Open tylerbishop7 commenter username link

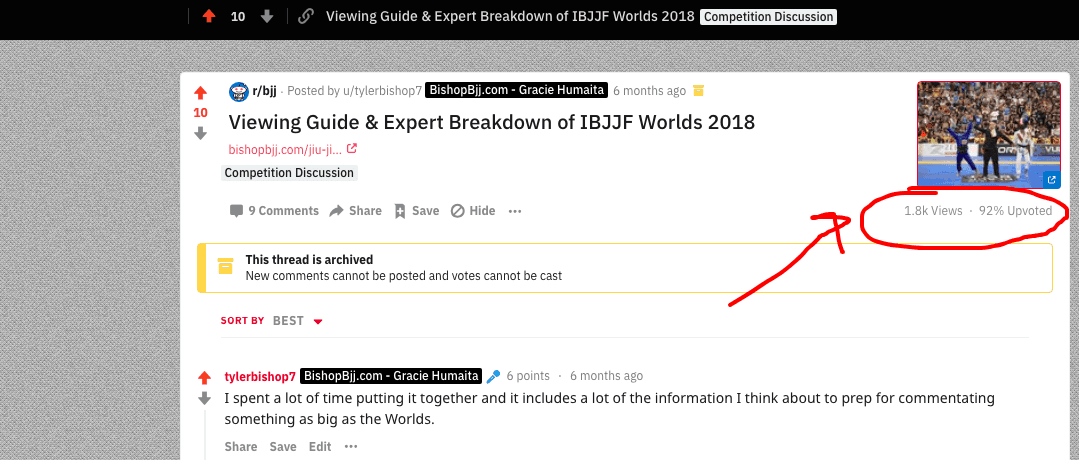260,376
